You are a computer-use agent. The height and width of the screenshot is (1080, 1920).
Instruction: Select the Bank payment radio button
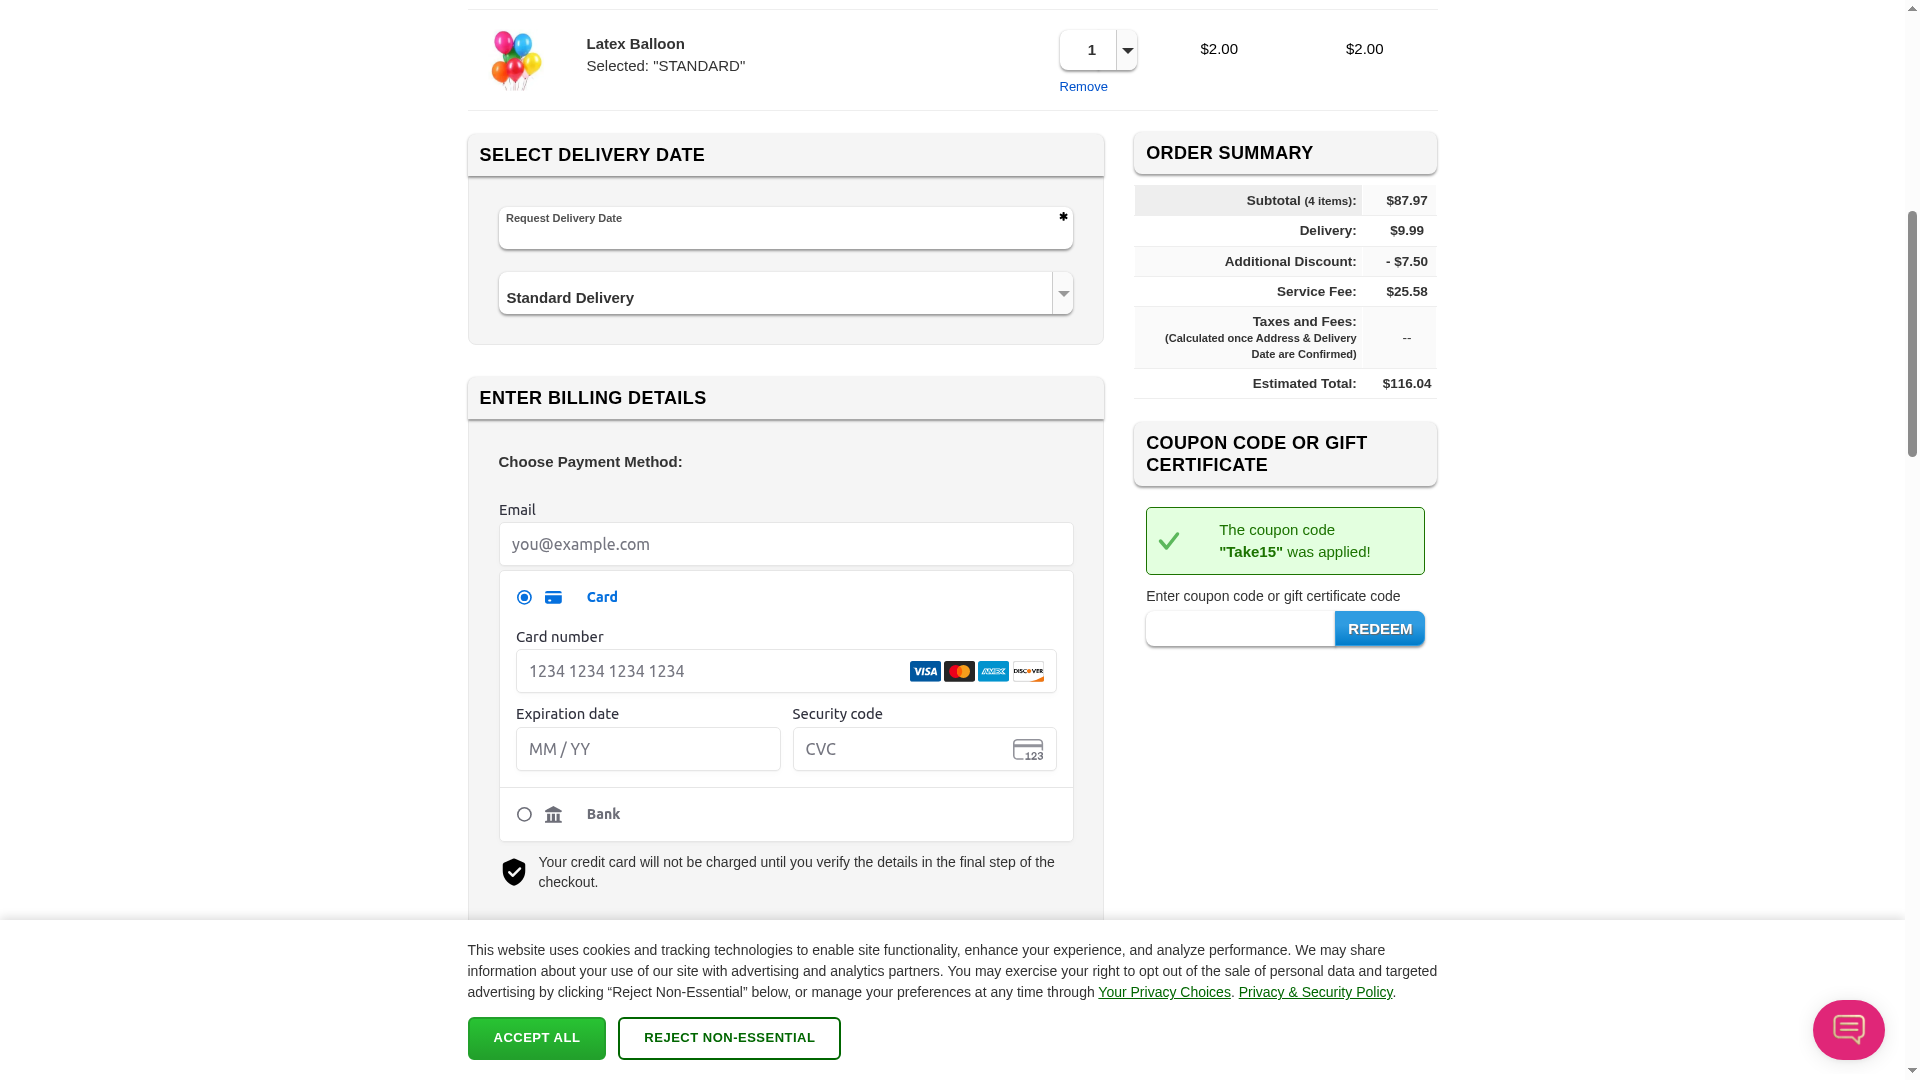point(524,815)
